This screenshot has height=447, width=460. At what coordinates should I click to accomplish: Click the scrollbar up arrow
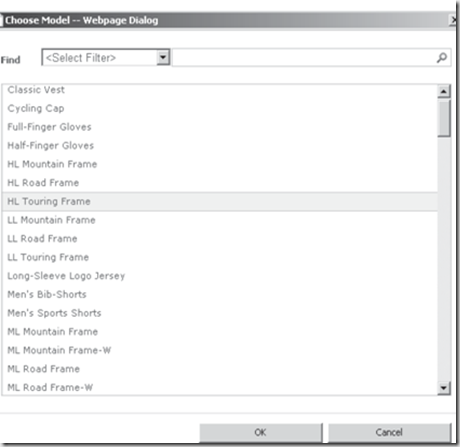[x=444, y=91]
